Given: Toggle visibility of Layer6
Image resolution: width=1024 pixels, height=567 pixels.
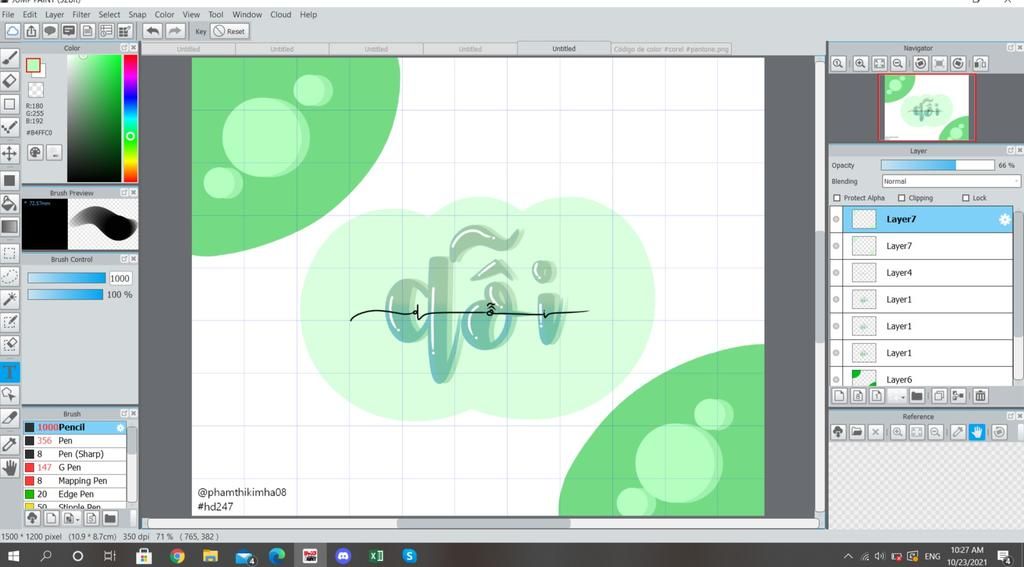Looking at the screenshot, I should click(x=836, y=380).
